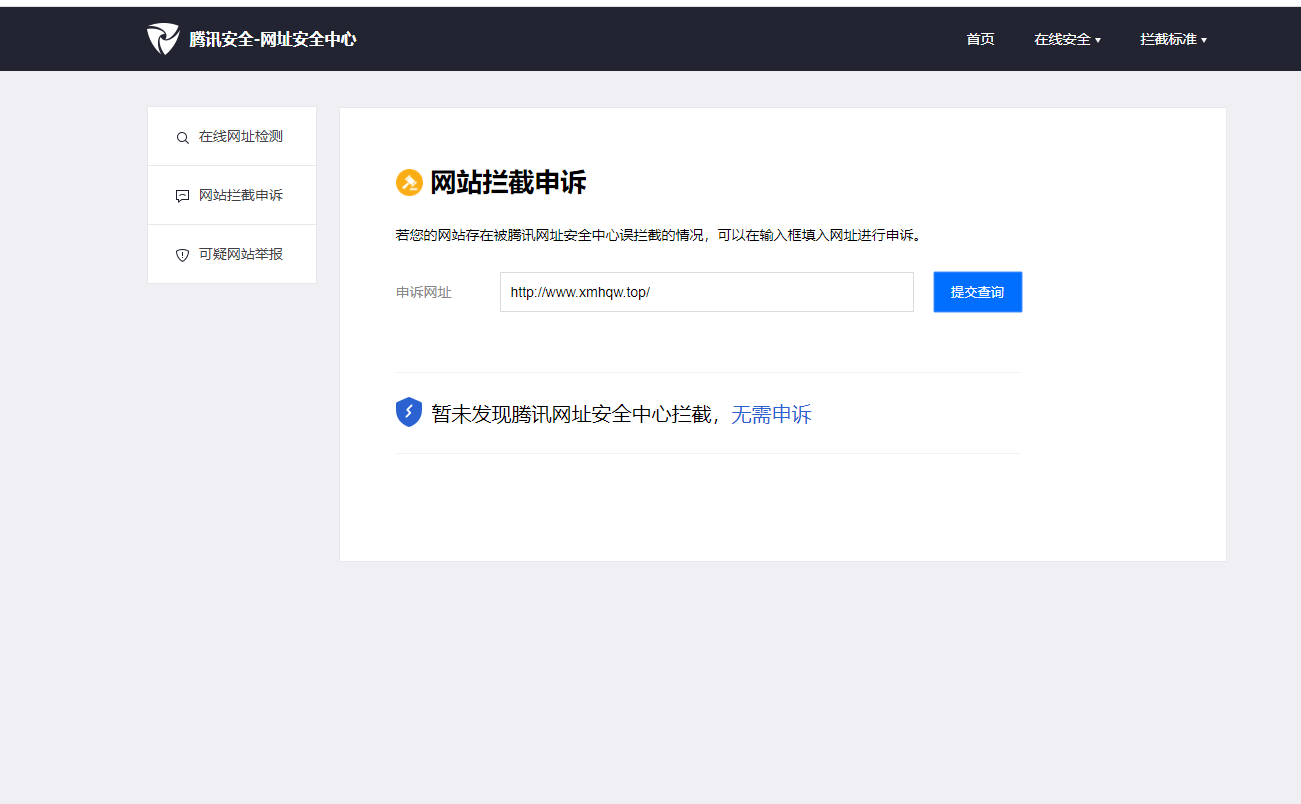
Task: Click the blue shield result icon
Action: pos(409,412)
